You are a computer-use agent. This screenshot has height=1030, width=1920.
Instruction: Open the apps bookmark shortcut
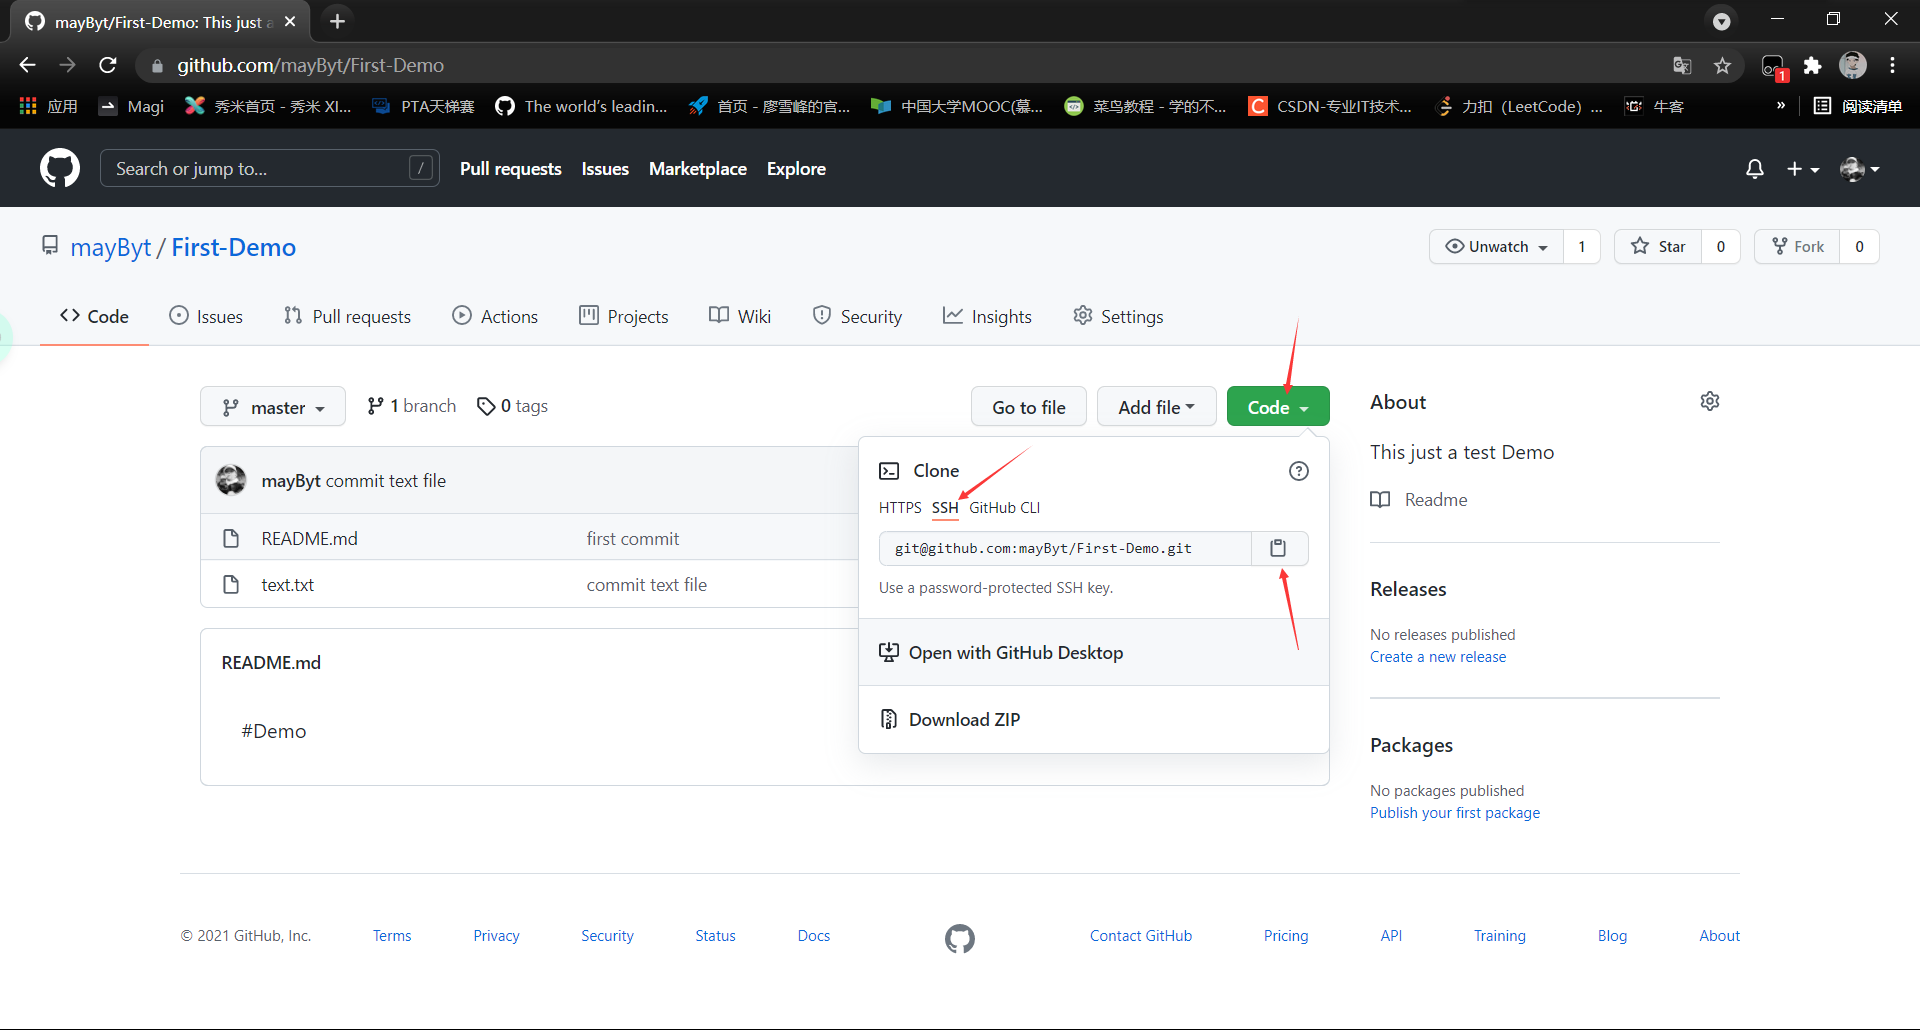click(48, 106)
